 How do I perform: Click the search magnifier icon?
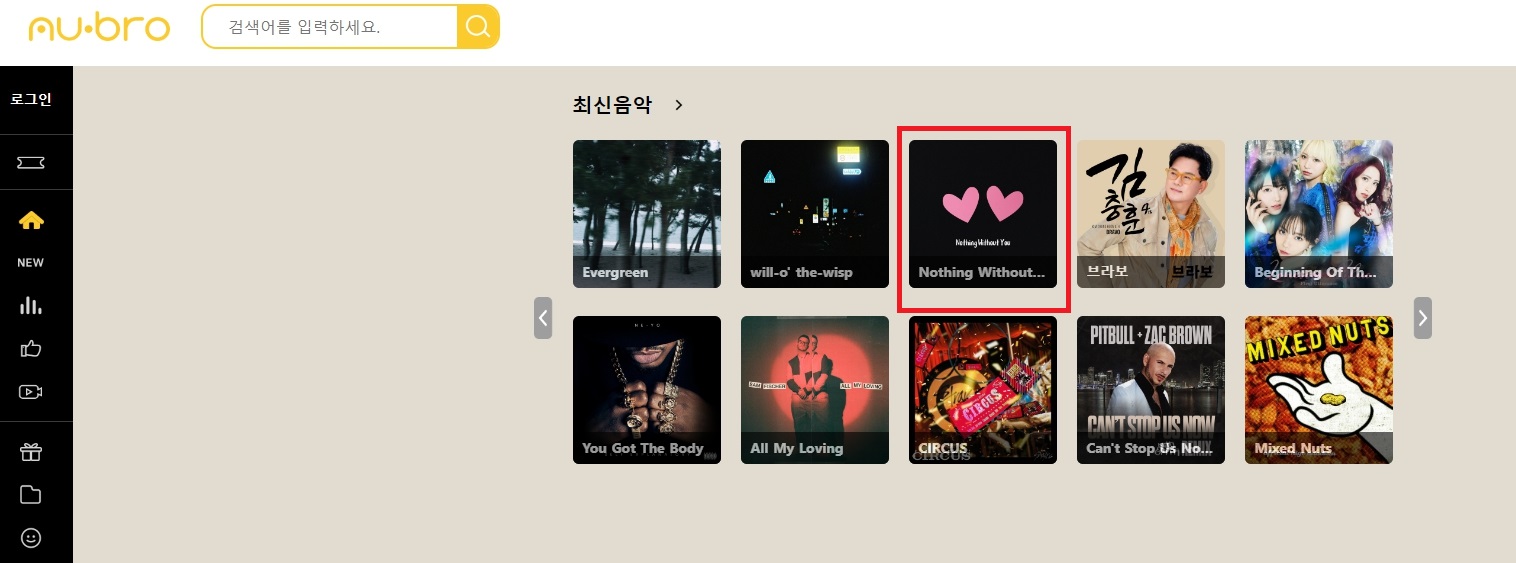pyautogui.click(x=478, y=27)
